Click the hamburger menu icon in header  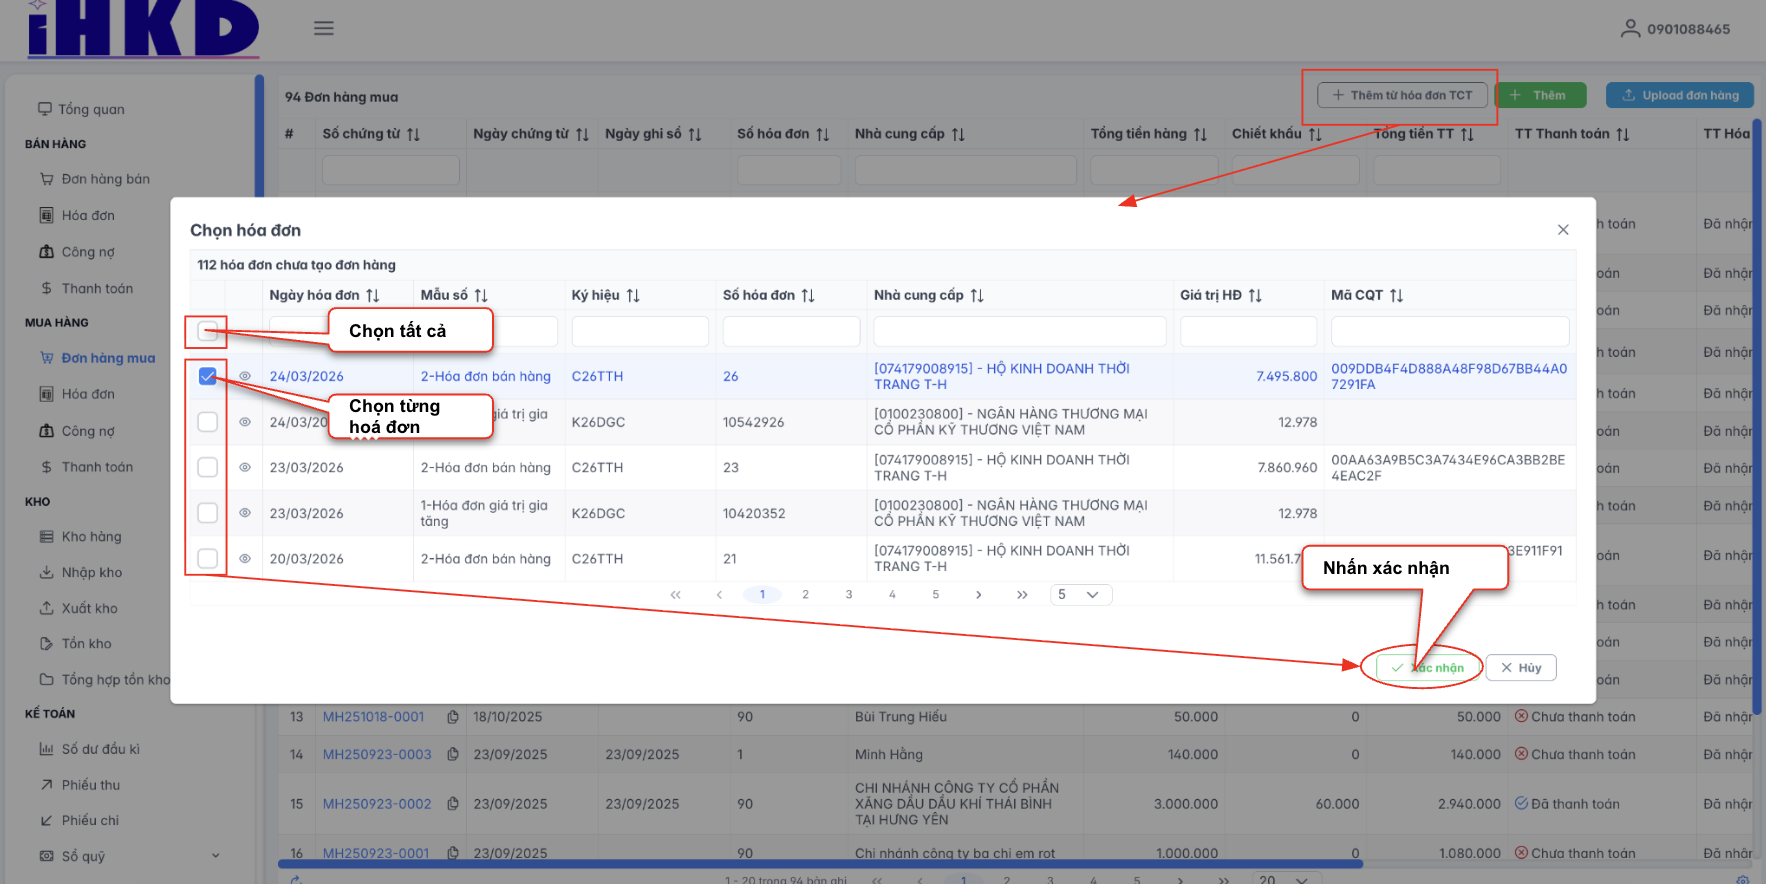[x=323, y=28]
